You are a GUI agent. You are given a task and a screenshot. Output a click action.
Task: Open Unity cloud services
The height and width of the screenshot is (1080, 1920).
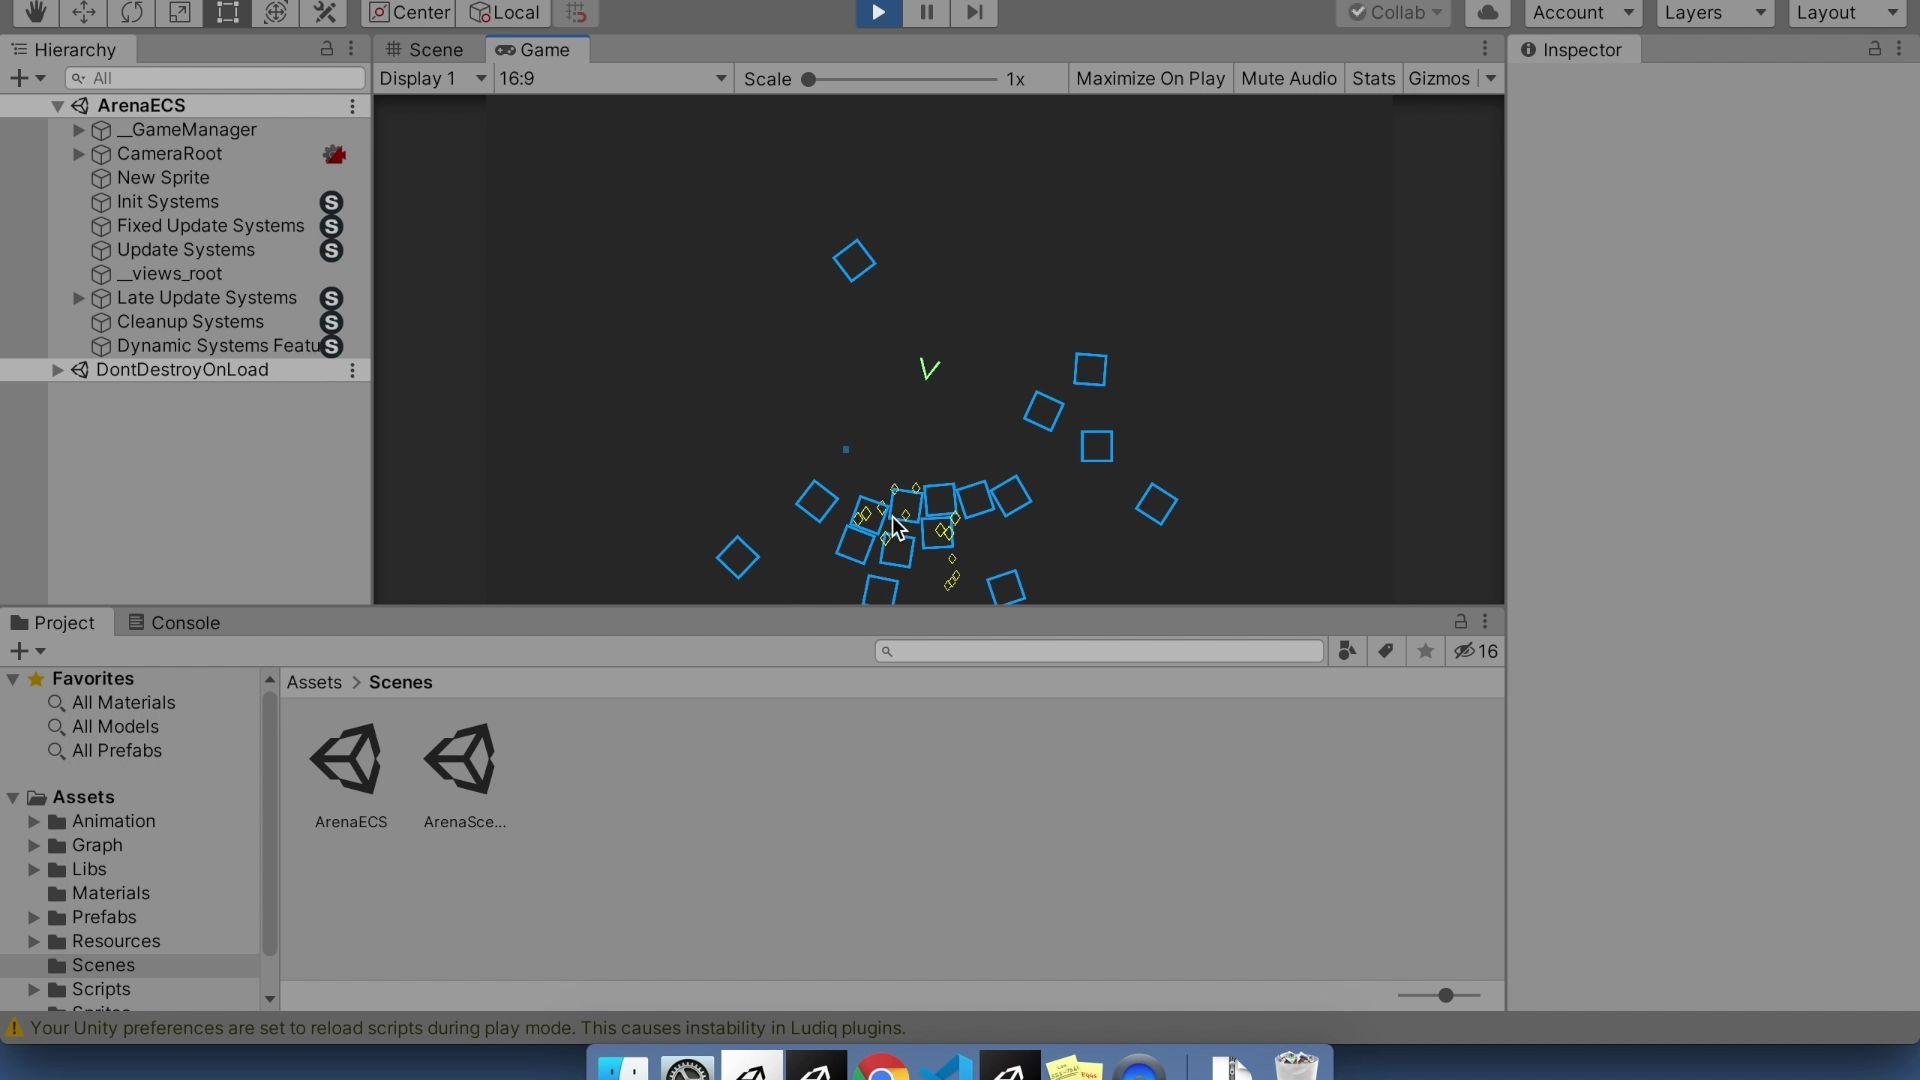(1488, 12)
